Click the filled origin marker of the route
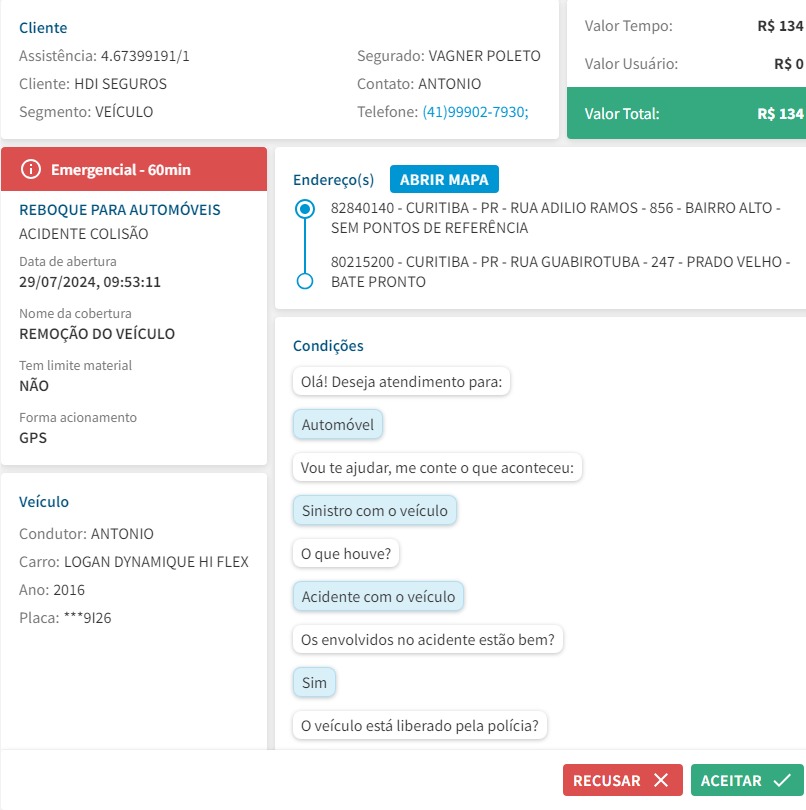806x810 pixels. coord(305,209)
